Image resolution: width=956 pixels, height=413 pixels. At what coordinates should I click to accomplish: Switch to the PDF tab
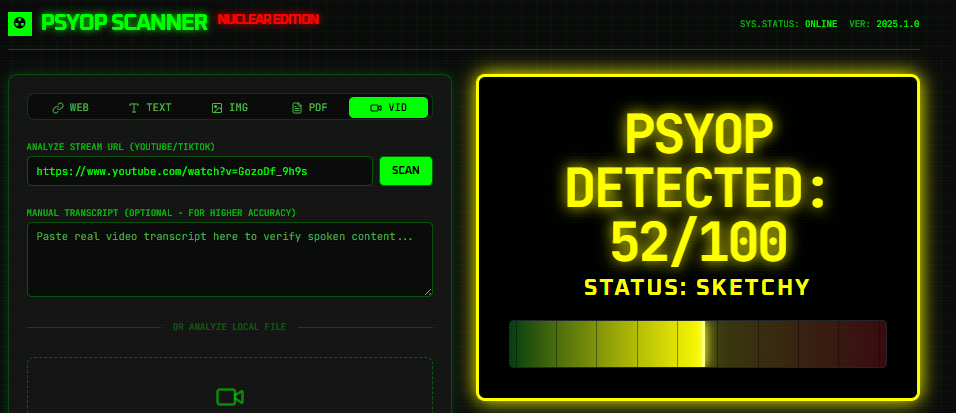click(x=309, y=107)
